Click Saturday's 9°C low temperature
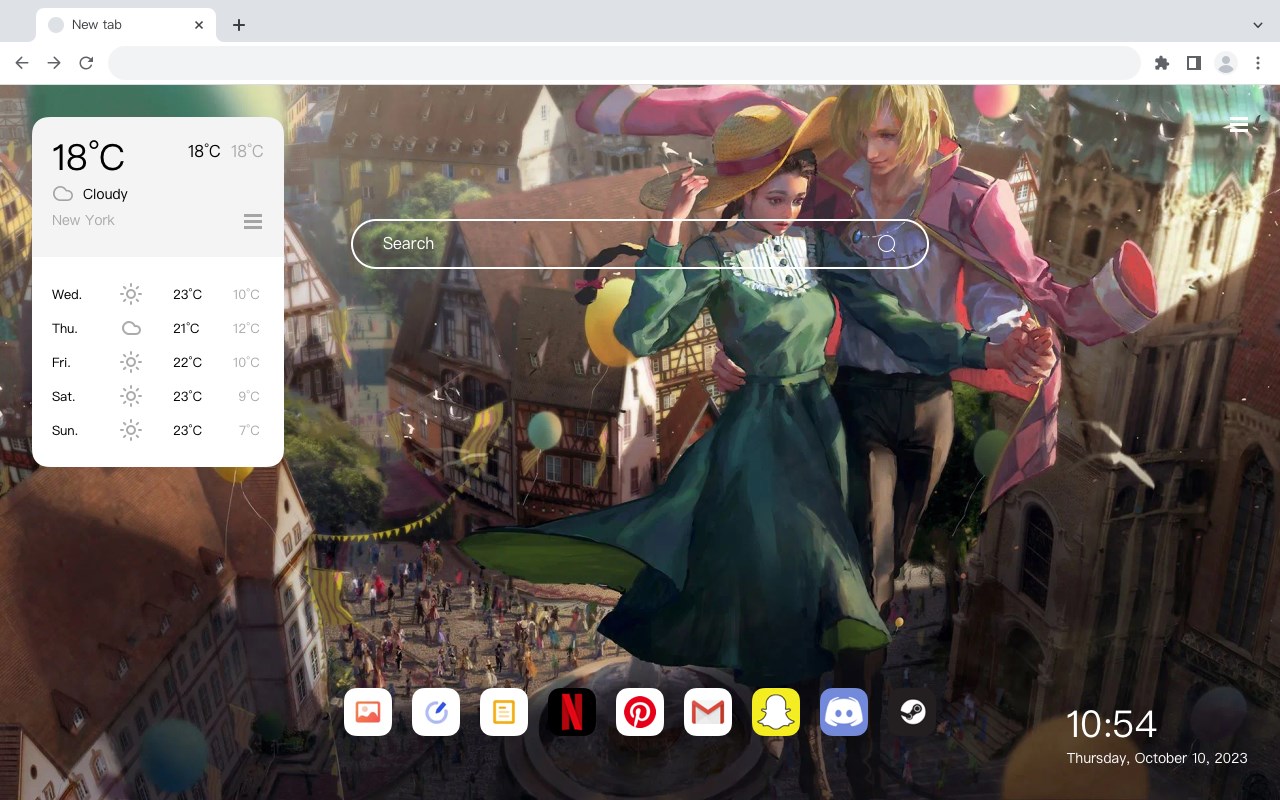Image resolution: width=1280 pixels, height=800 pixels. tap(249, 397)
